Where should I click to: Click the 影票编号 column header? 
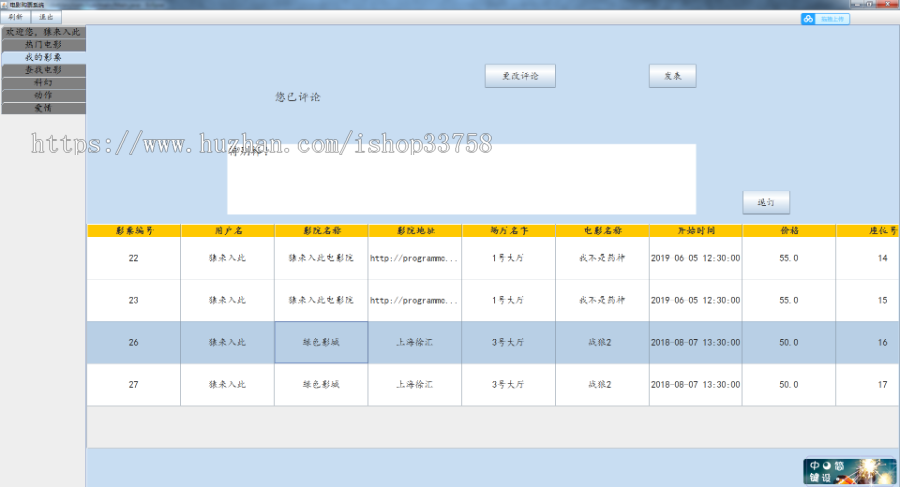pos(134,231)
